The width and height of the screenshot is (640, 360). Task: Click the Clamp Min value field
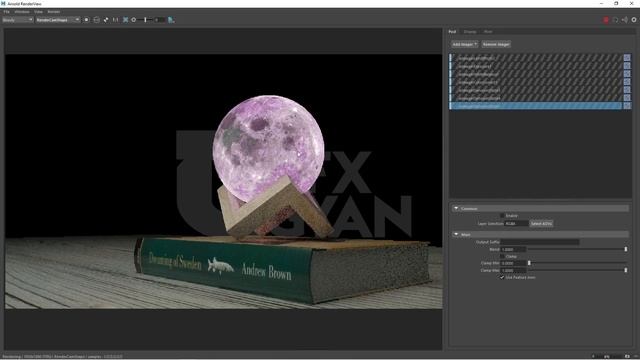[513, 263]
